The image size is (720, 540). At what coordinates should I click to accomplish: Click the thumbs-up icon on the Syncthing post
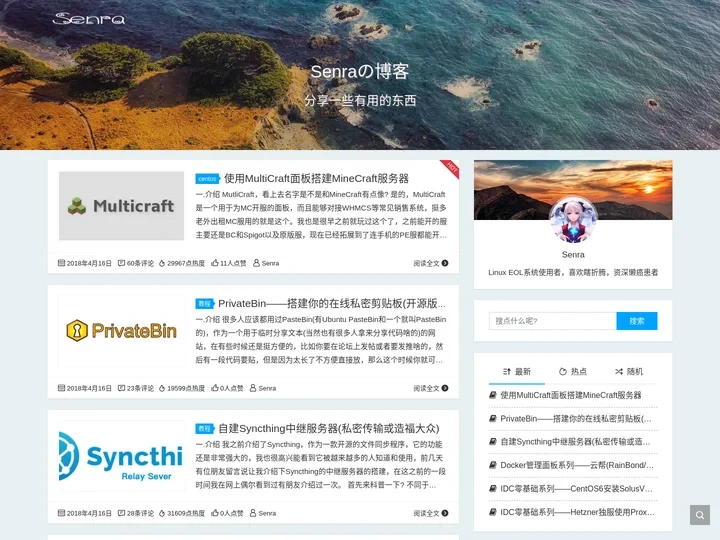[x=214, y=512]
